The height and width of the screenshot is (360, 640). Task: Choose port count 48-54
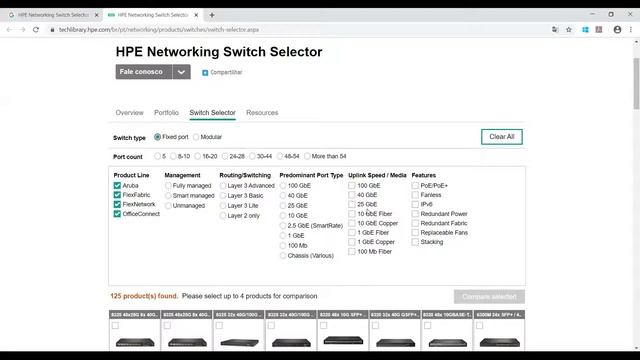[x=280, y=156]
